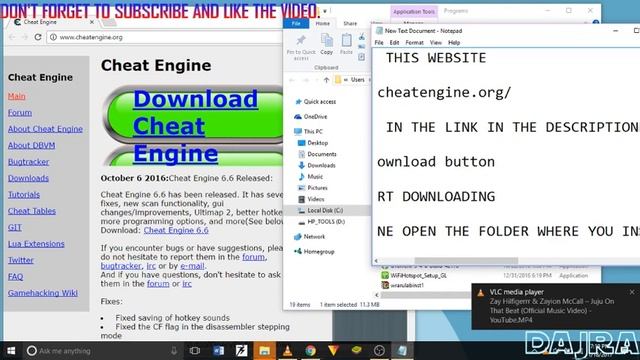Open About Cheat Engine sidebar link
The height and width of the screenshot is (360, 640).
tap(45, 129)
